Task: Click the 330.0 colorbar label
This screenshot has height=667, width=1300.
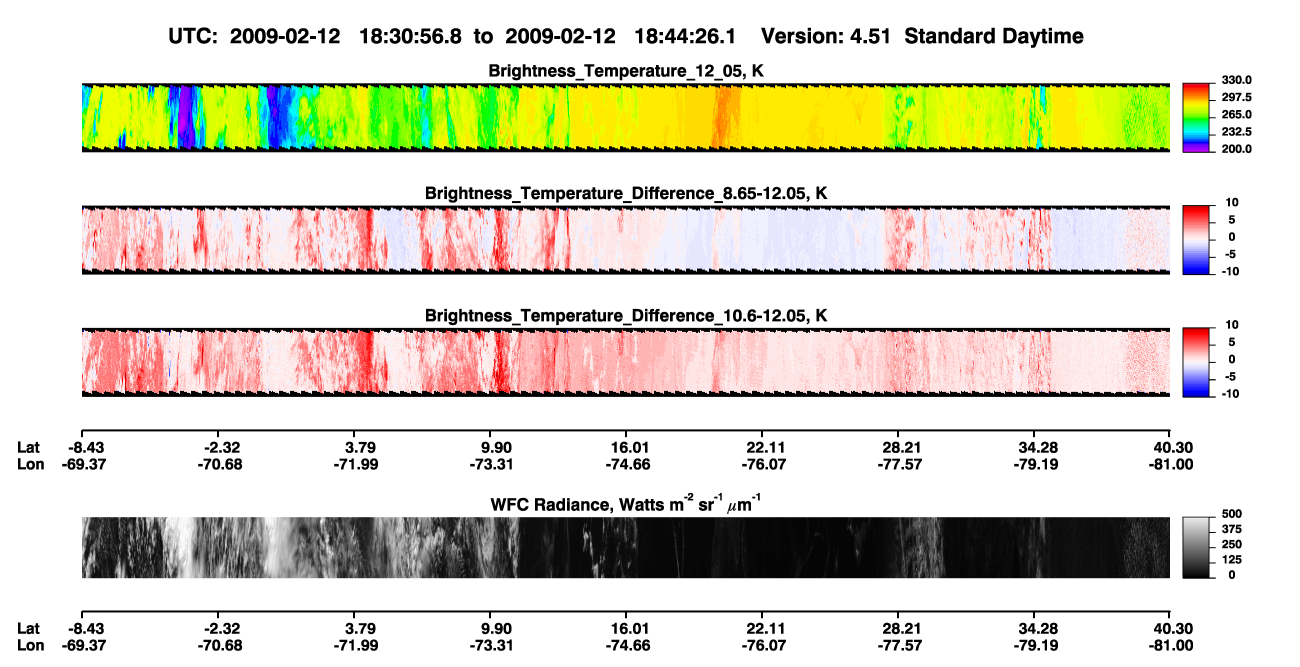Action: 1236,80
